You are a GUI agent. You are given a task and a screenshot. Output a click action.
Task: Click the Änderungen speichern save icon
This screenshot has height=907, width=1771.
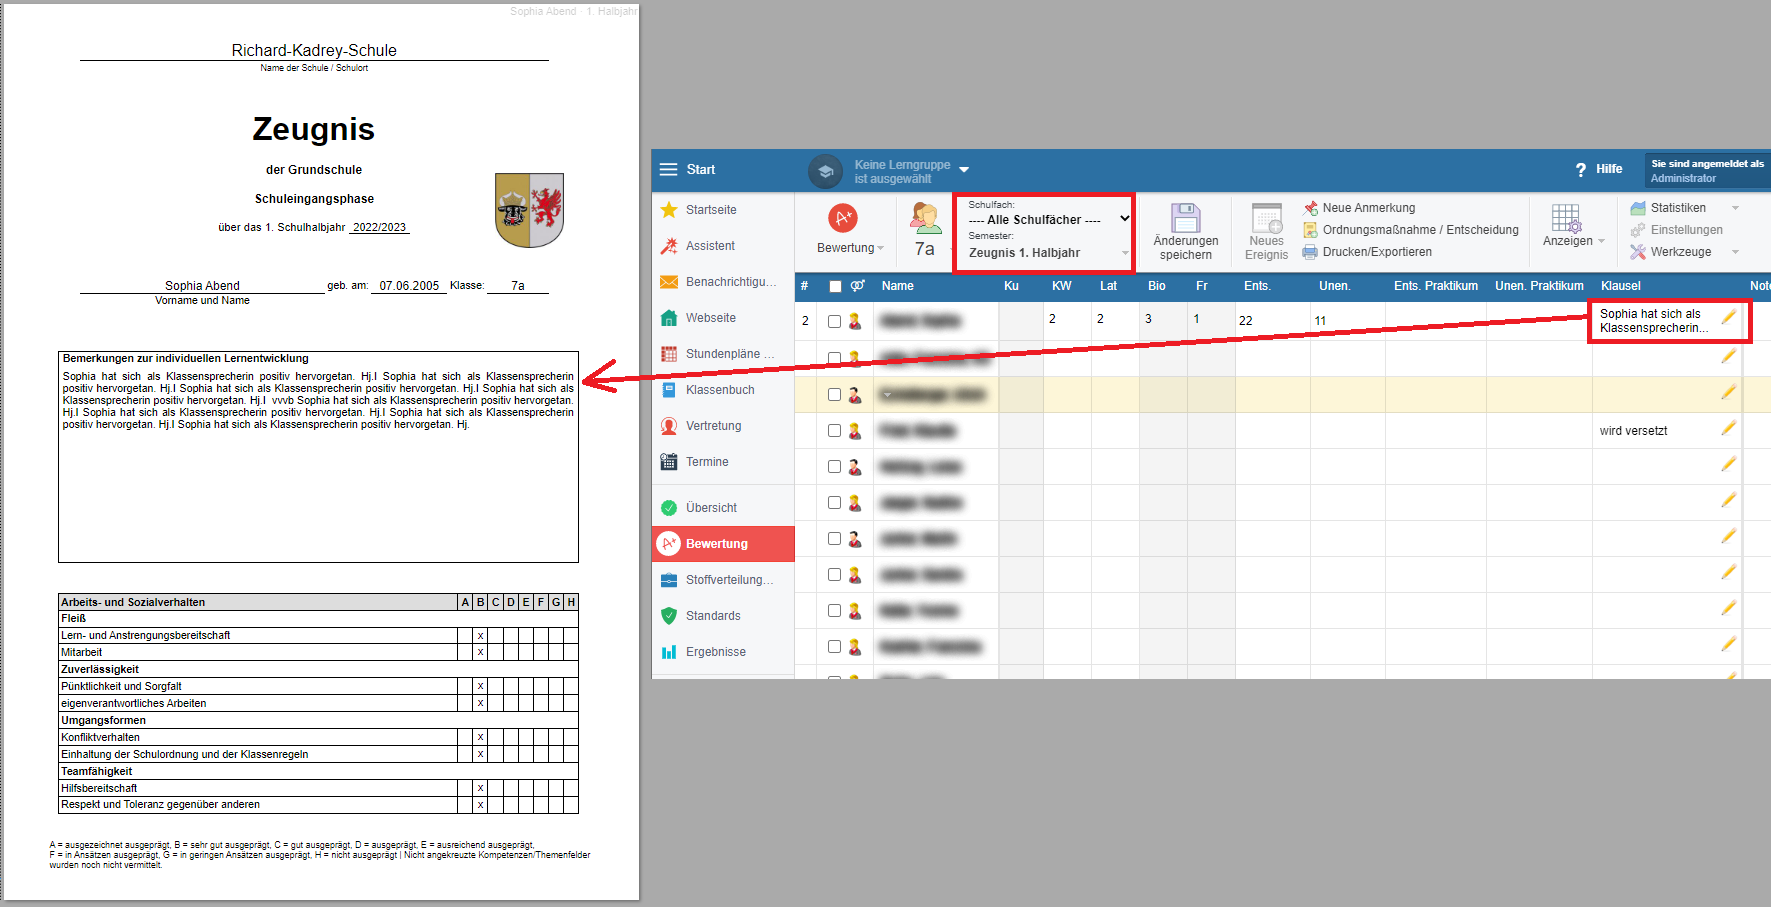click(1185, 218)
